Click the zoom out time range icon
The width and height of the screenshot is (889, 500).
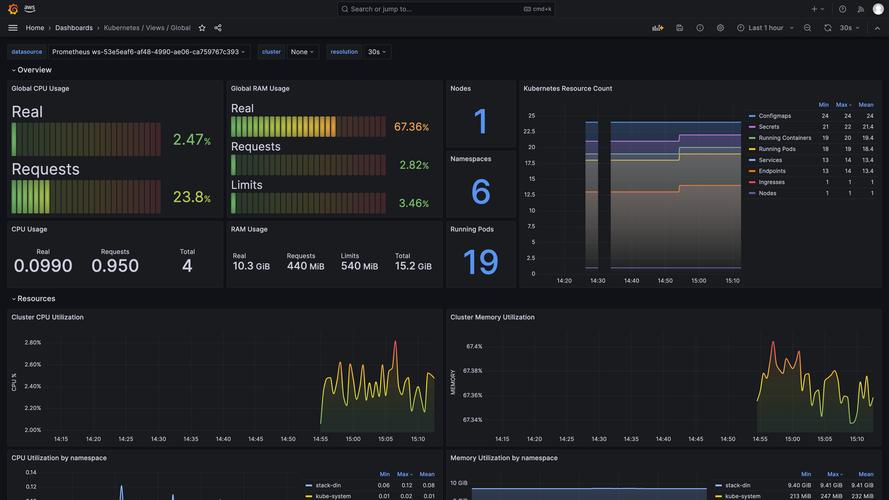807,28
